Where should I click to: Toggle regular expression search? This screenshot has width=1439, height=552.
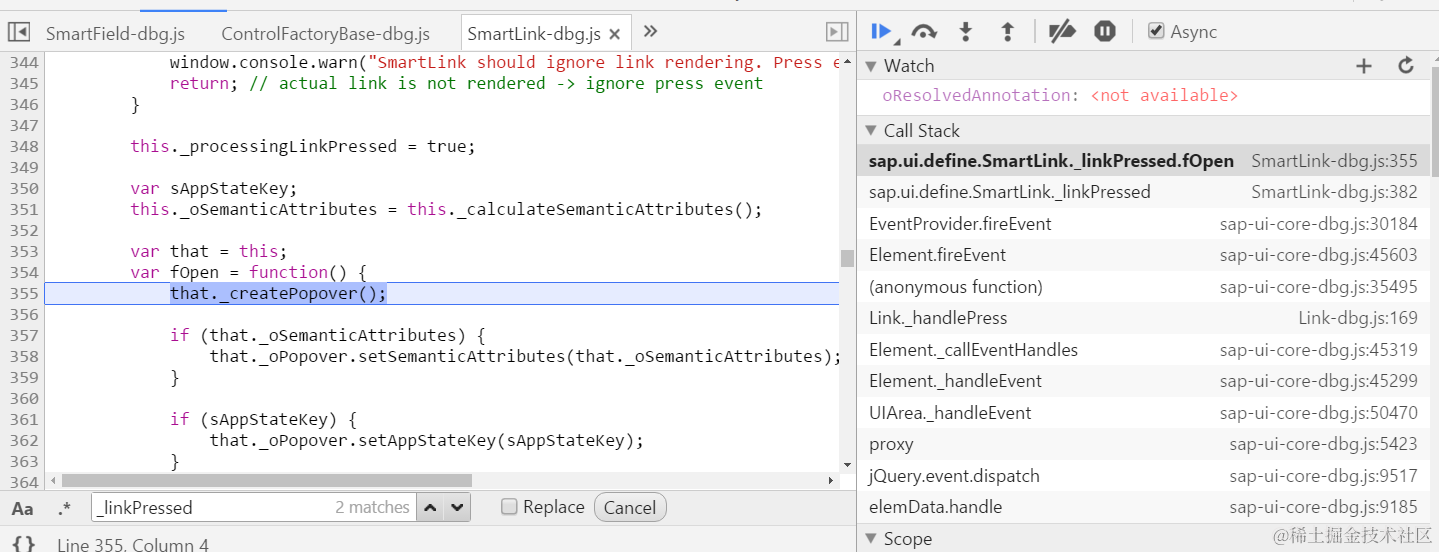65,508
